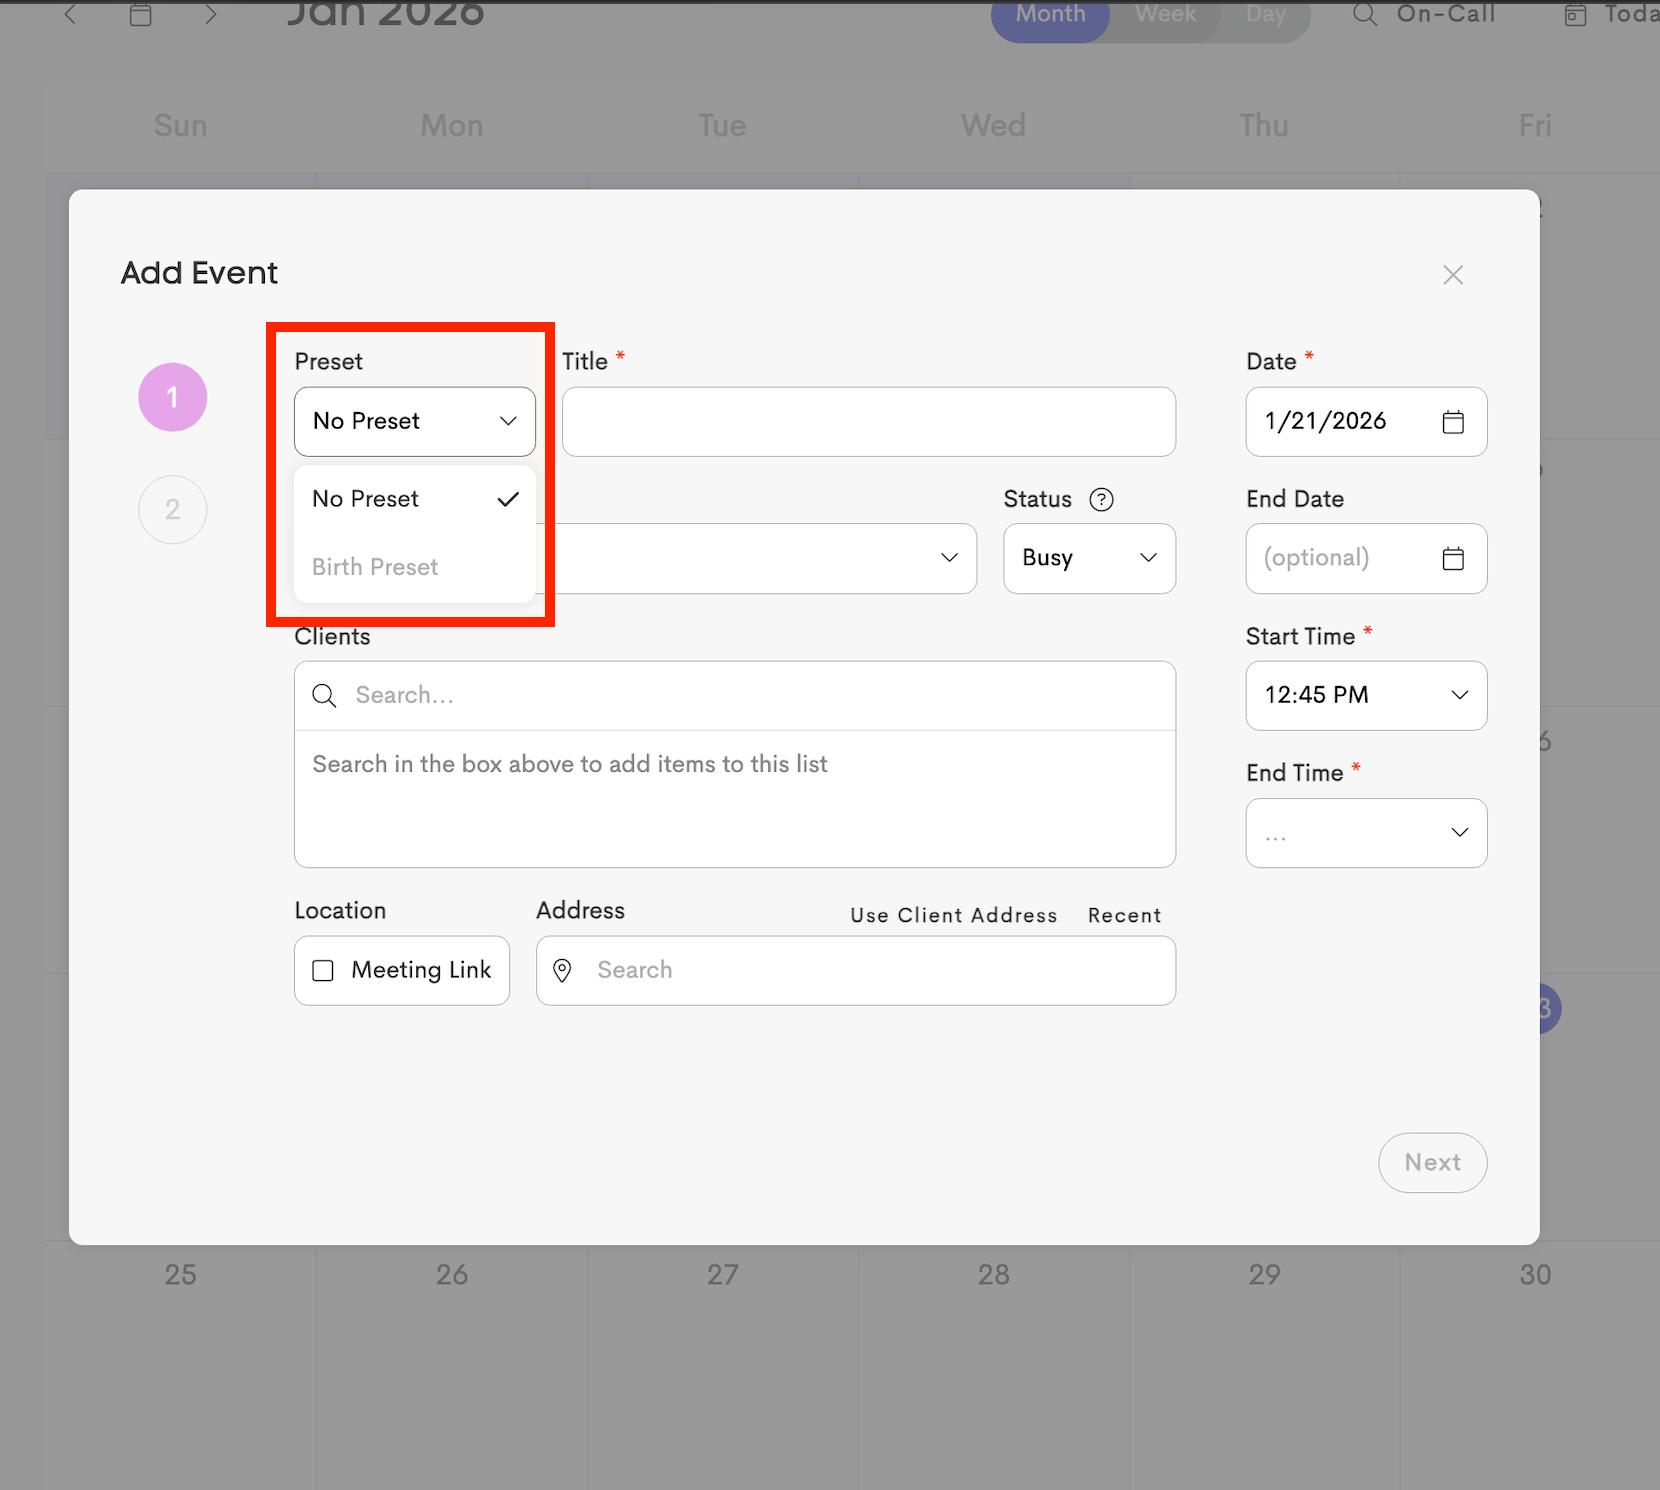Toggle the Meeting Link checkbox
1660x1490 pixels.
click(x=323, y=971)
